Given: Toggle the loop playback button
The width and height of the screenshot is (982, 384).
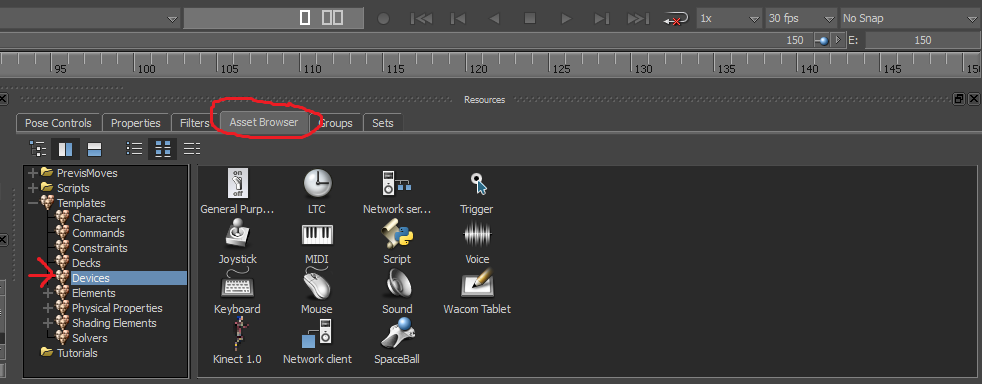Looking at the screenshot, I should pyautogui.click(x=676, y=19).
